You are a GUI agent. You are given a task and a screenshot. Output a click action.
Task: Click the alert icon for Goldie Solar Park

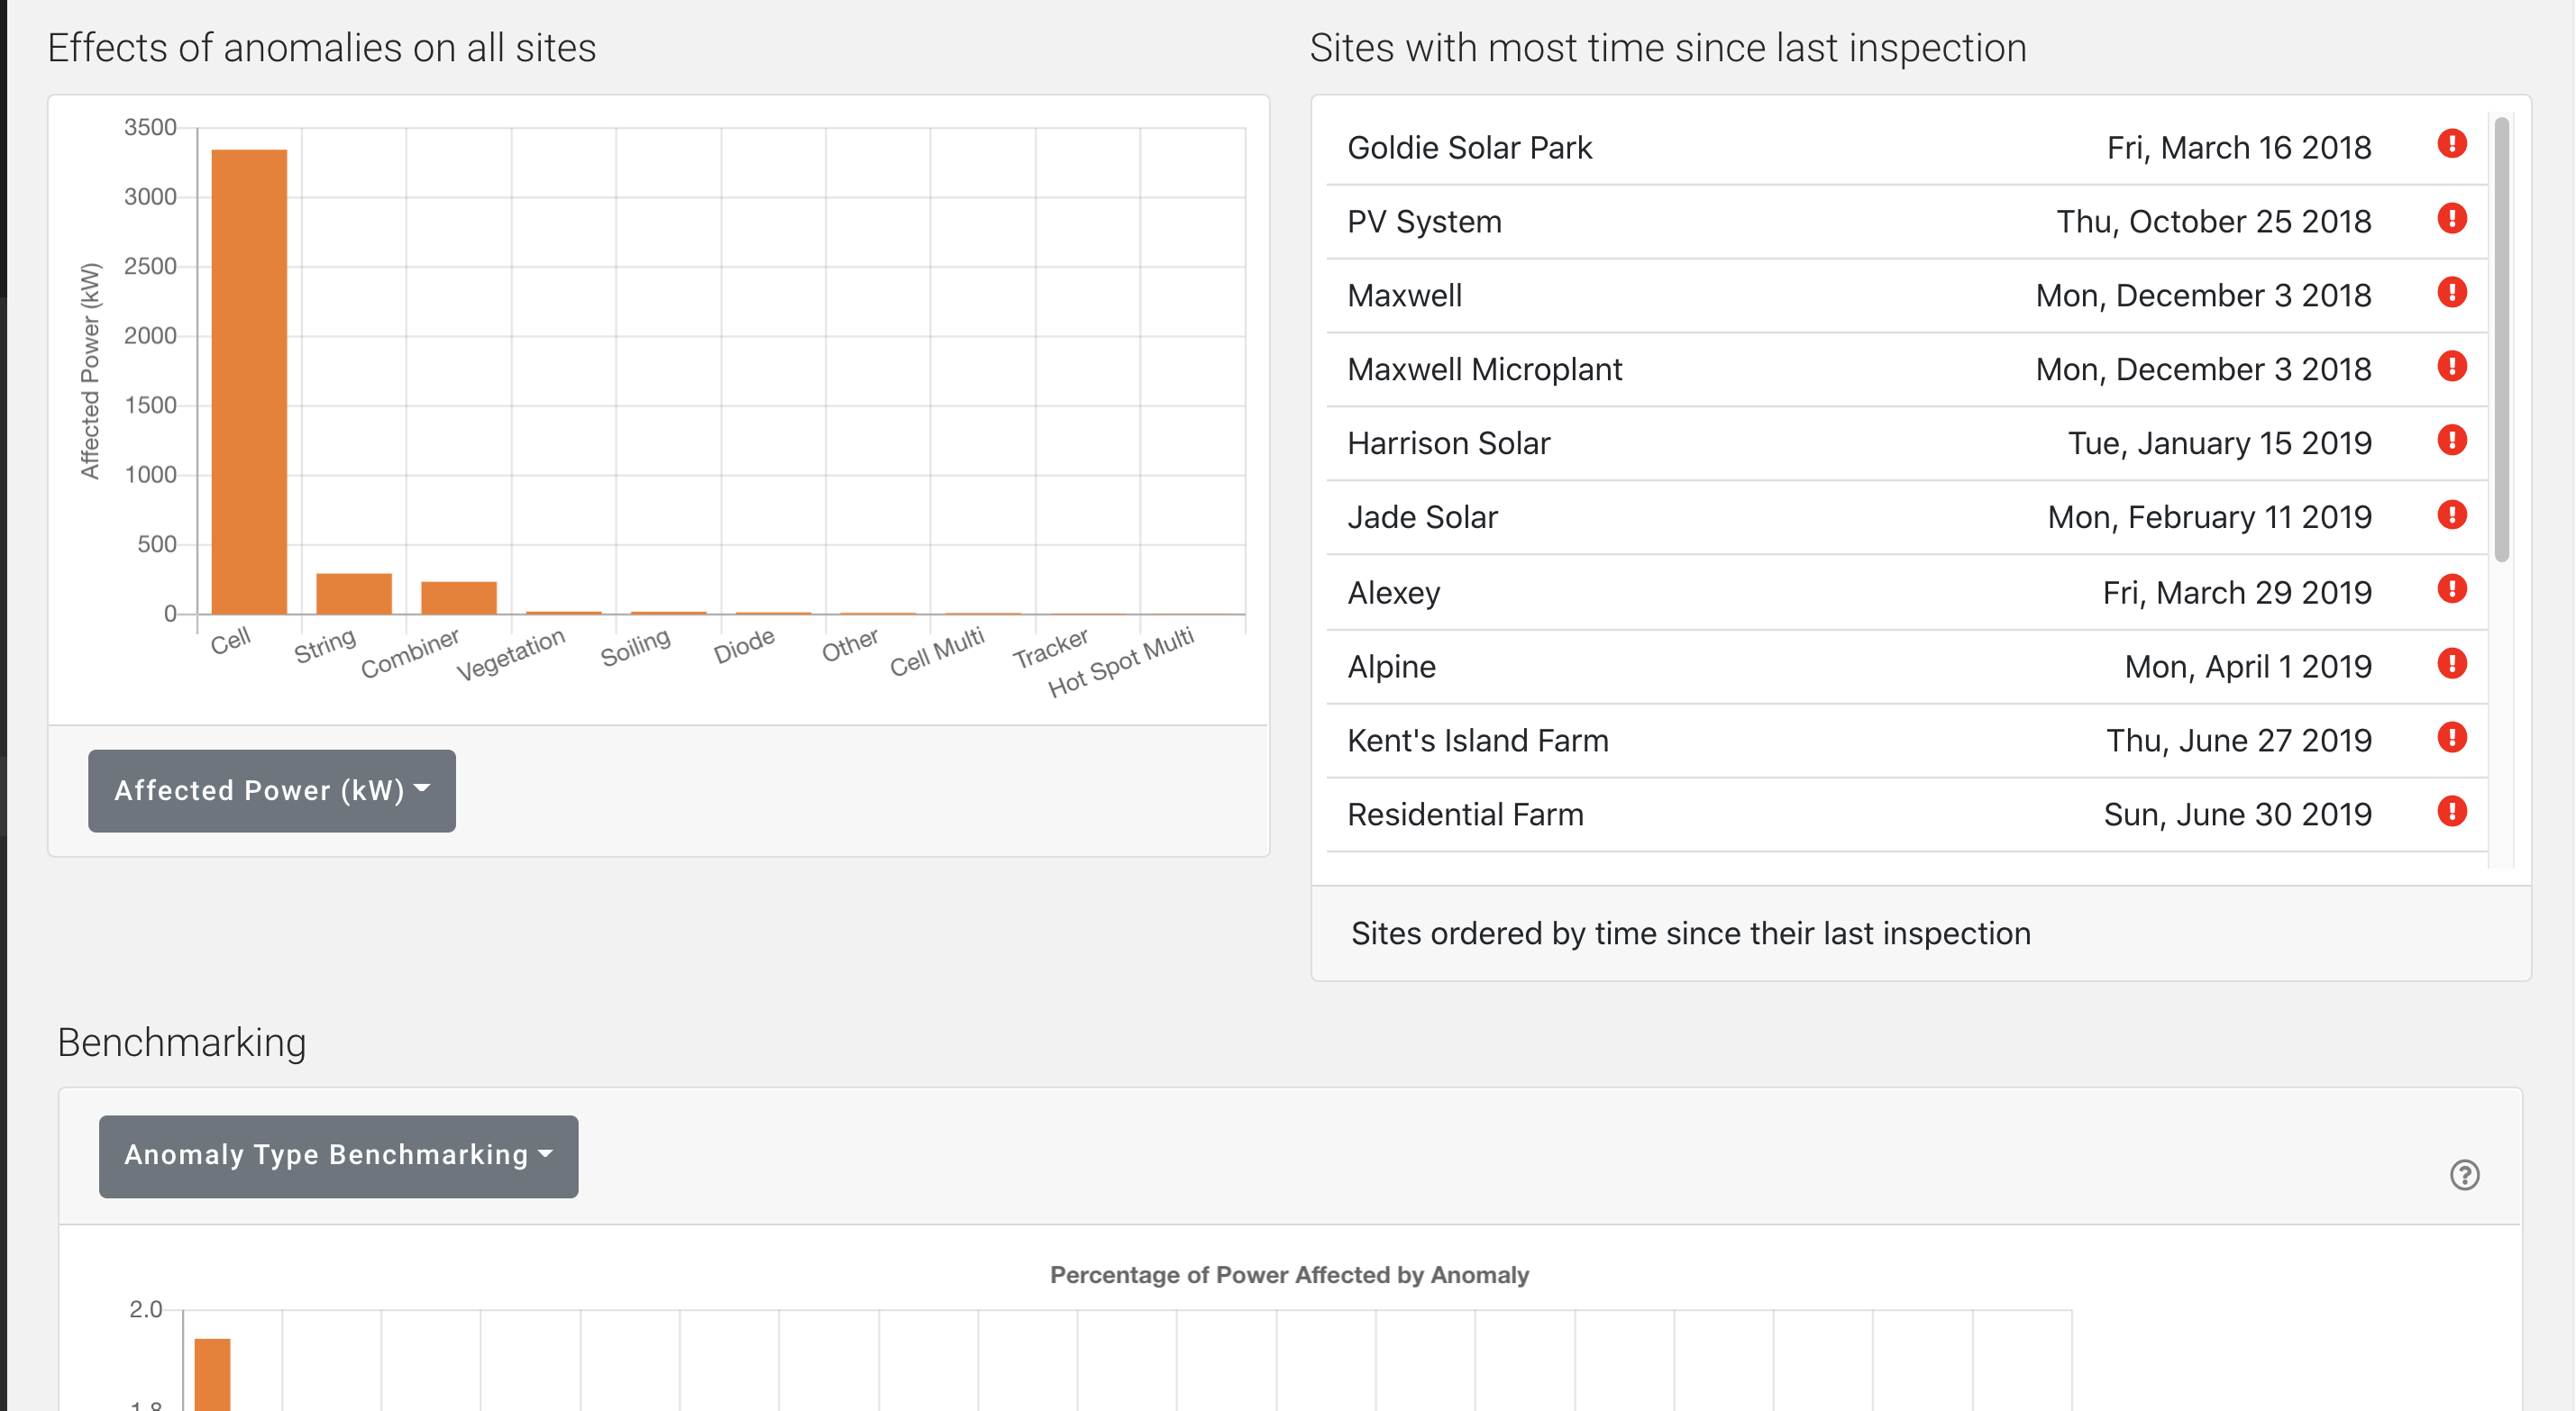(x=2451, y=144)
